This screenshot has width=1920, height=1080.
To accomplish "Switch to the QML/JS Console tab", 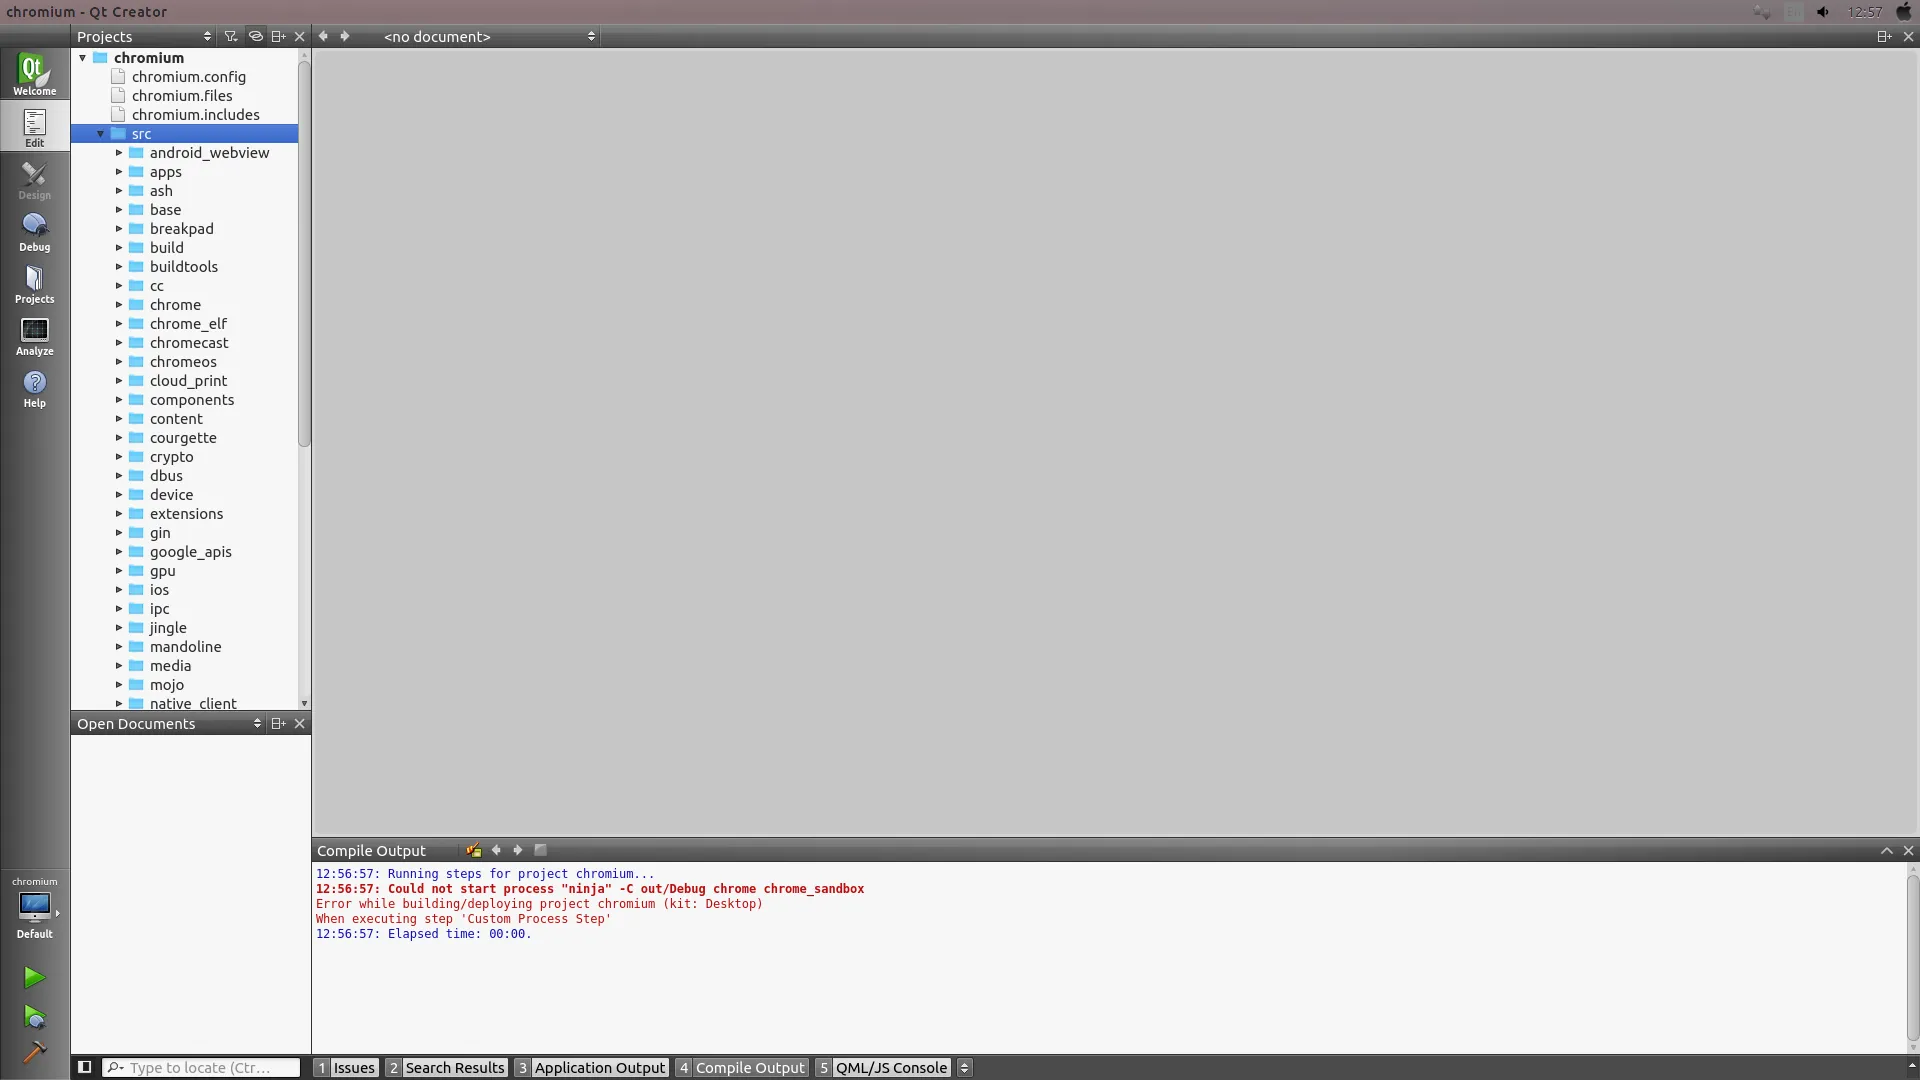I will pos(882,1067).
